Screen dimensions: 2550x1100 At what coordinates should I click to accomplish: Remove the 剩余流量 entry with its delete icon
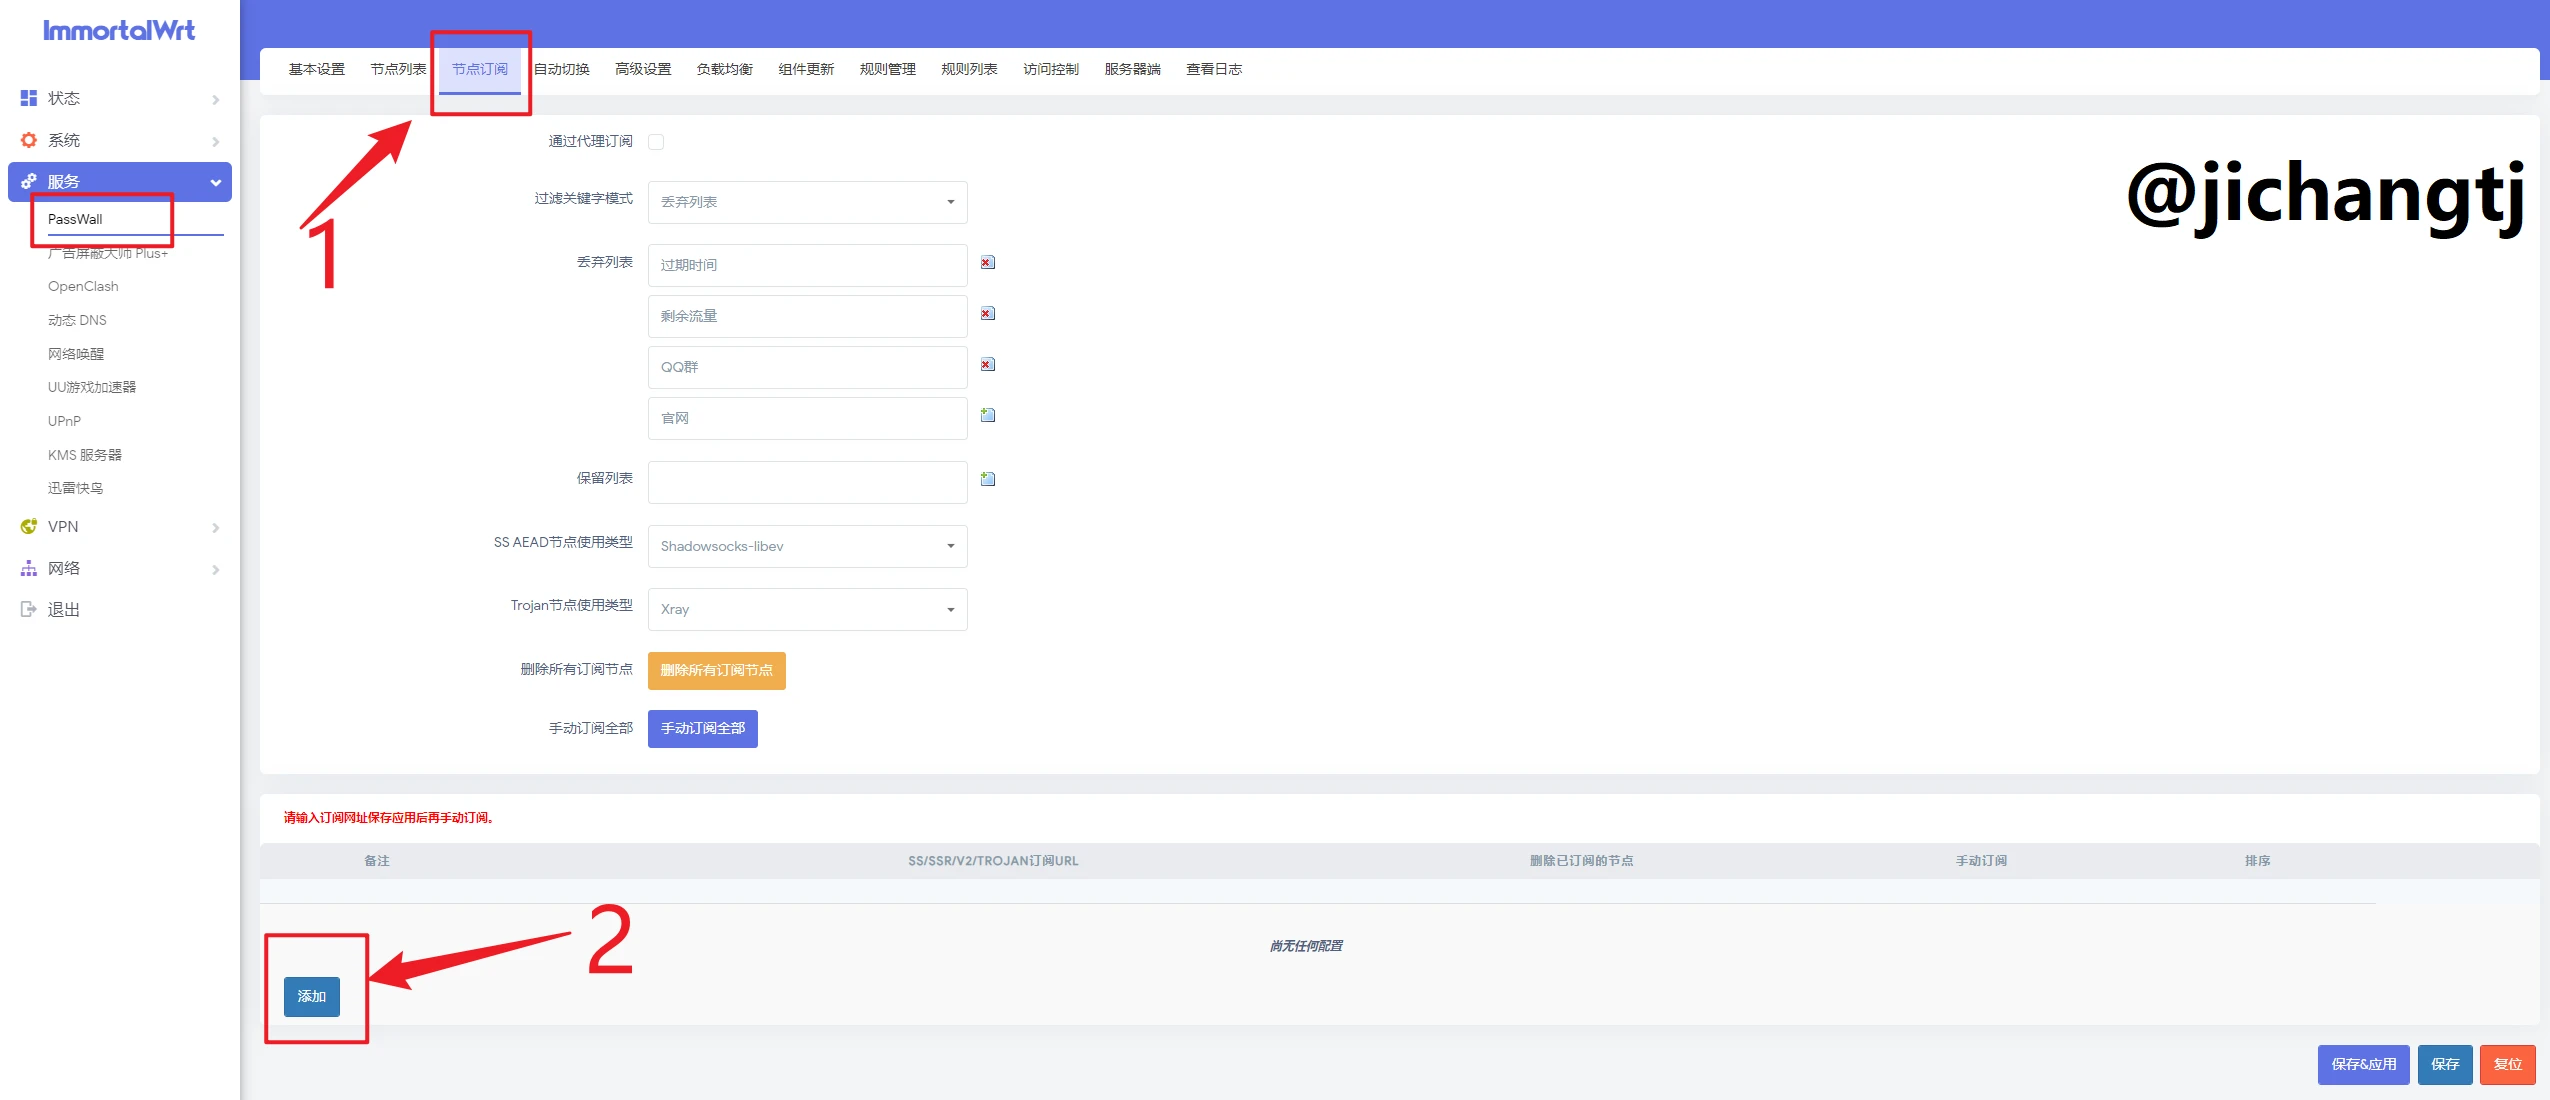coord(987,314)
